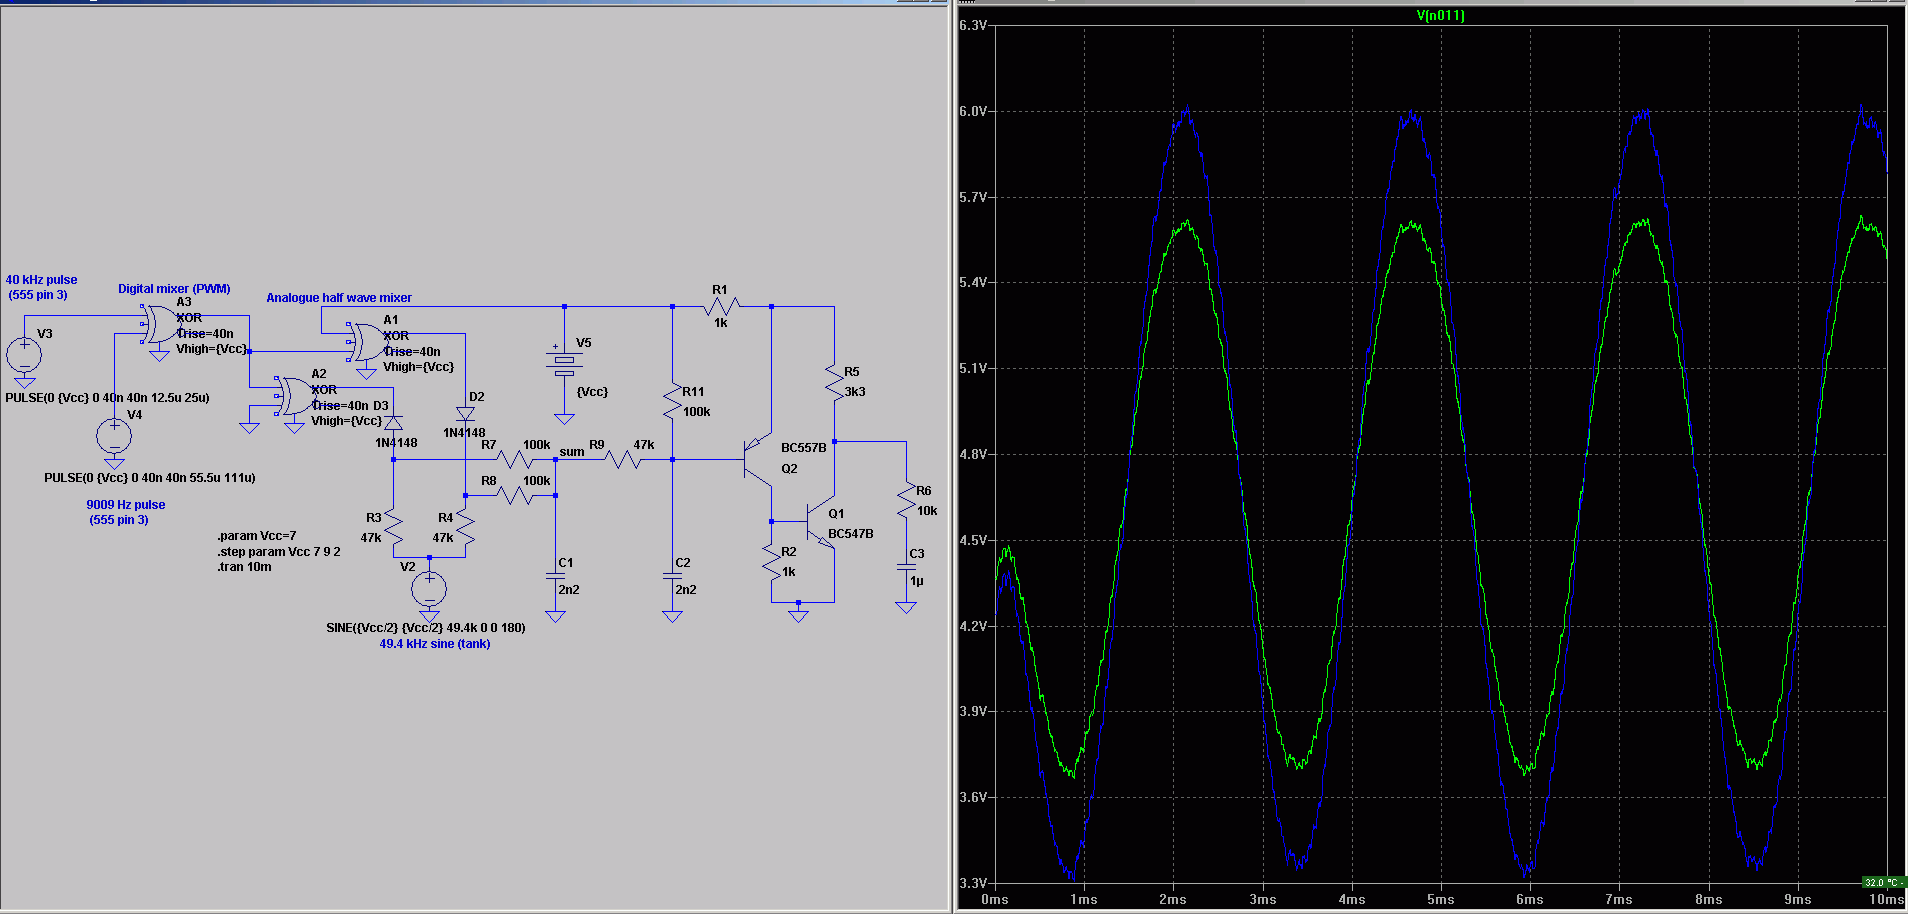Click the V4 voltage source symbol
Screen dimensions: 1908x914
coord(114,436)
